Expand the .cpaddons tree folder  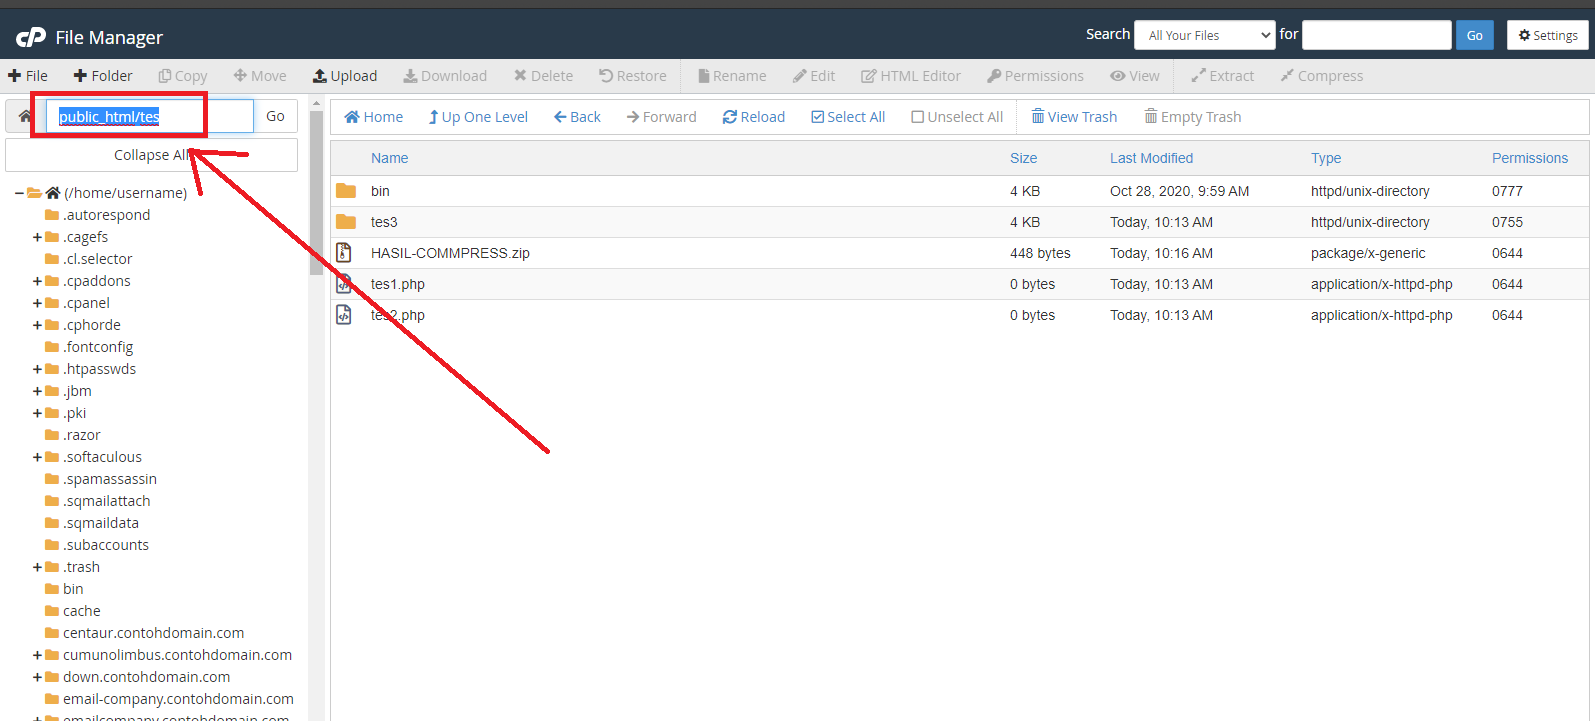coord(37,281)
